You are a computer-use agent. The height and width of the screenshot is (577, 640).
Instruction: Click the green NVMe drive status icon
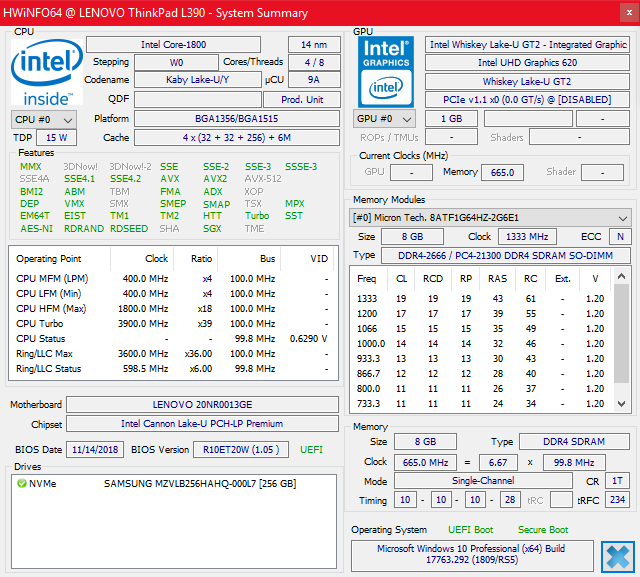pyautogui.click(x=22, y=484)
